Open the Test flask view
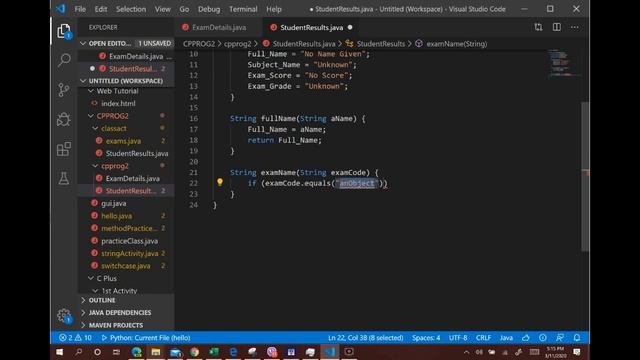This screenshot has height=360, width=640. (x=64, y=178)
